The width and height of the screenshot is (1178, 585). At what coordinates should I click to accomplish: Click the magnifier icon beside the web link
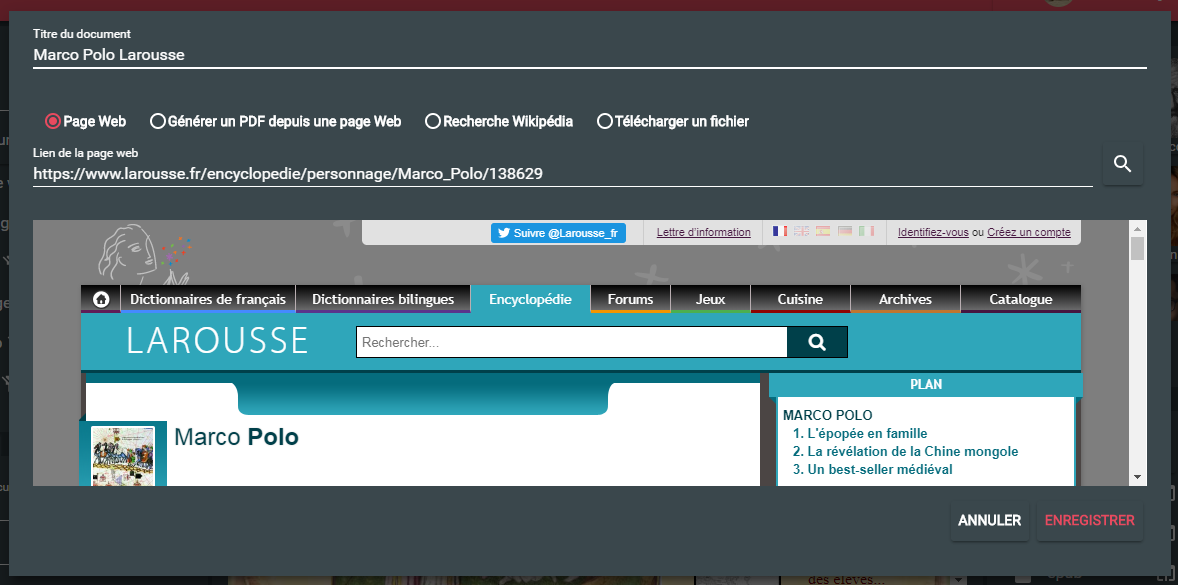[x=1122, y=164]
